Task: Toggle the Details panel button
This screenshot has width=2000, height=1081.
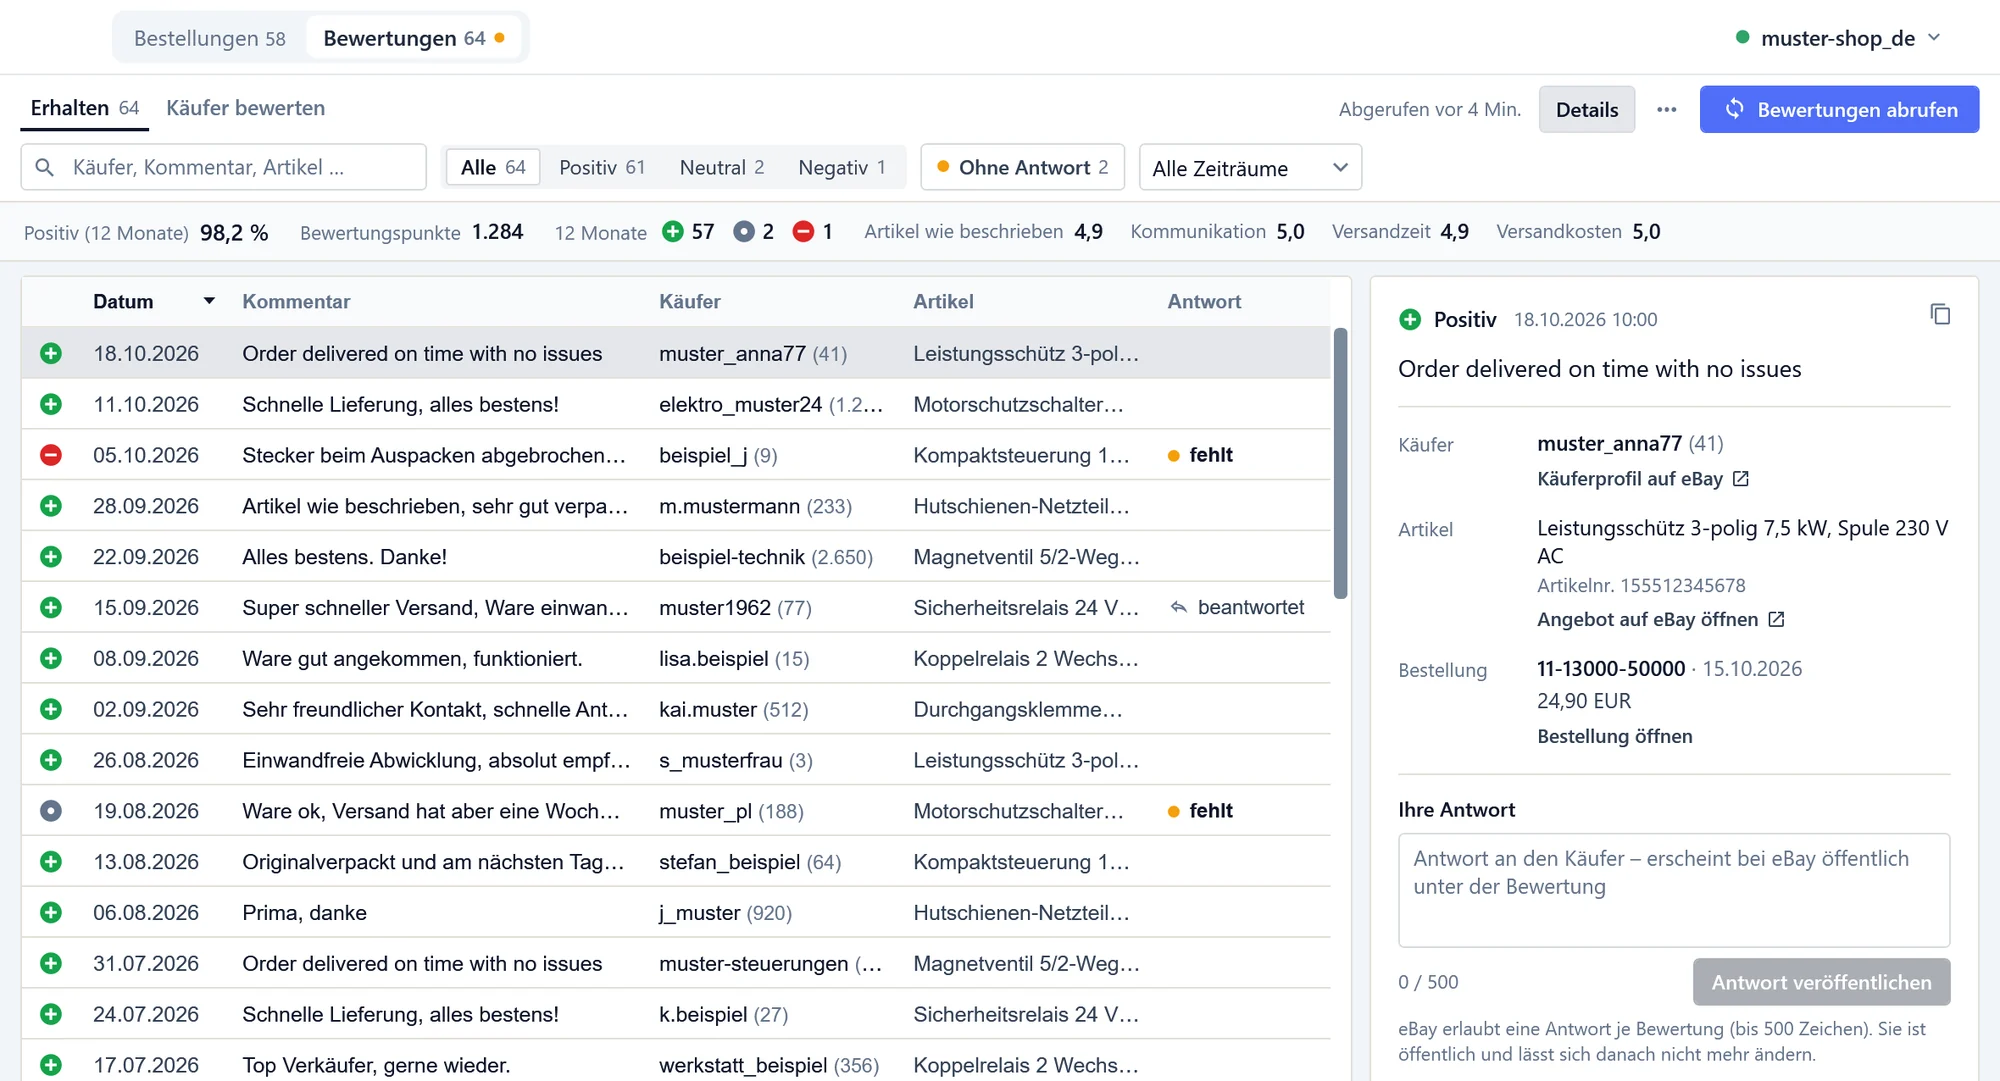Action: click(1587, 110)
